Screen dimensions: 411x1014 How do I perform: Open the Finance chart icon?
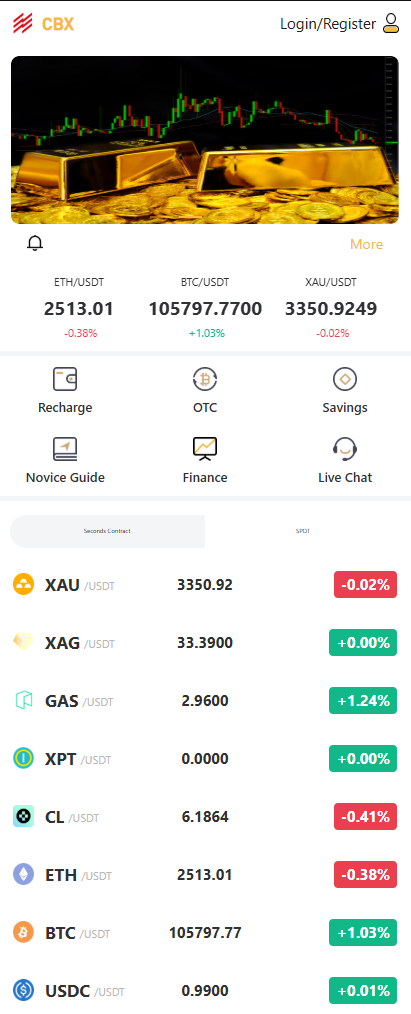(x=205, y=448)
